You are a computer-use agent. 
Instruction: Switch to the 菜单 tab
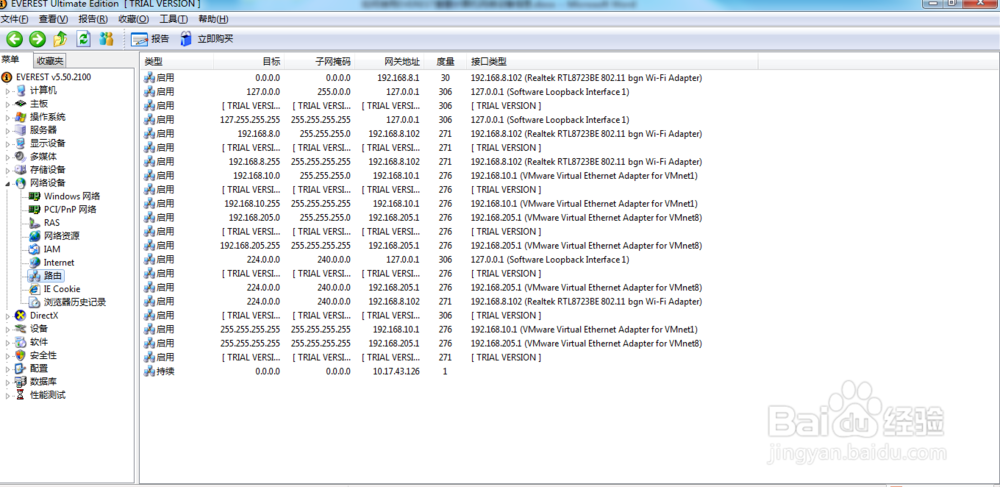click(11, 59)
